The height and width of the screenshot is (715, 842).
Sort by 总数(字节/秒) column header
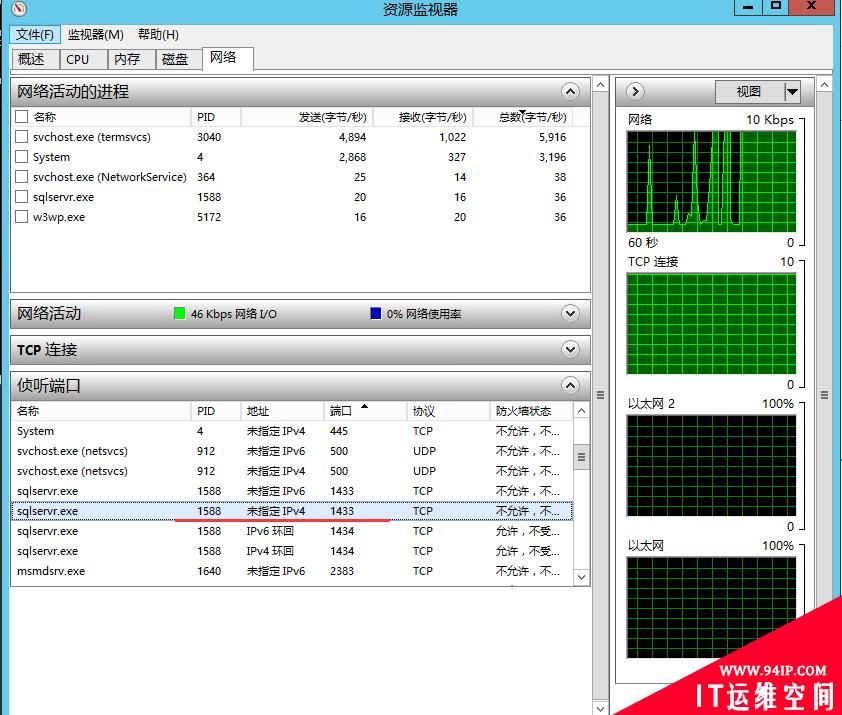[x=524, y=117]
